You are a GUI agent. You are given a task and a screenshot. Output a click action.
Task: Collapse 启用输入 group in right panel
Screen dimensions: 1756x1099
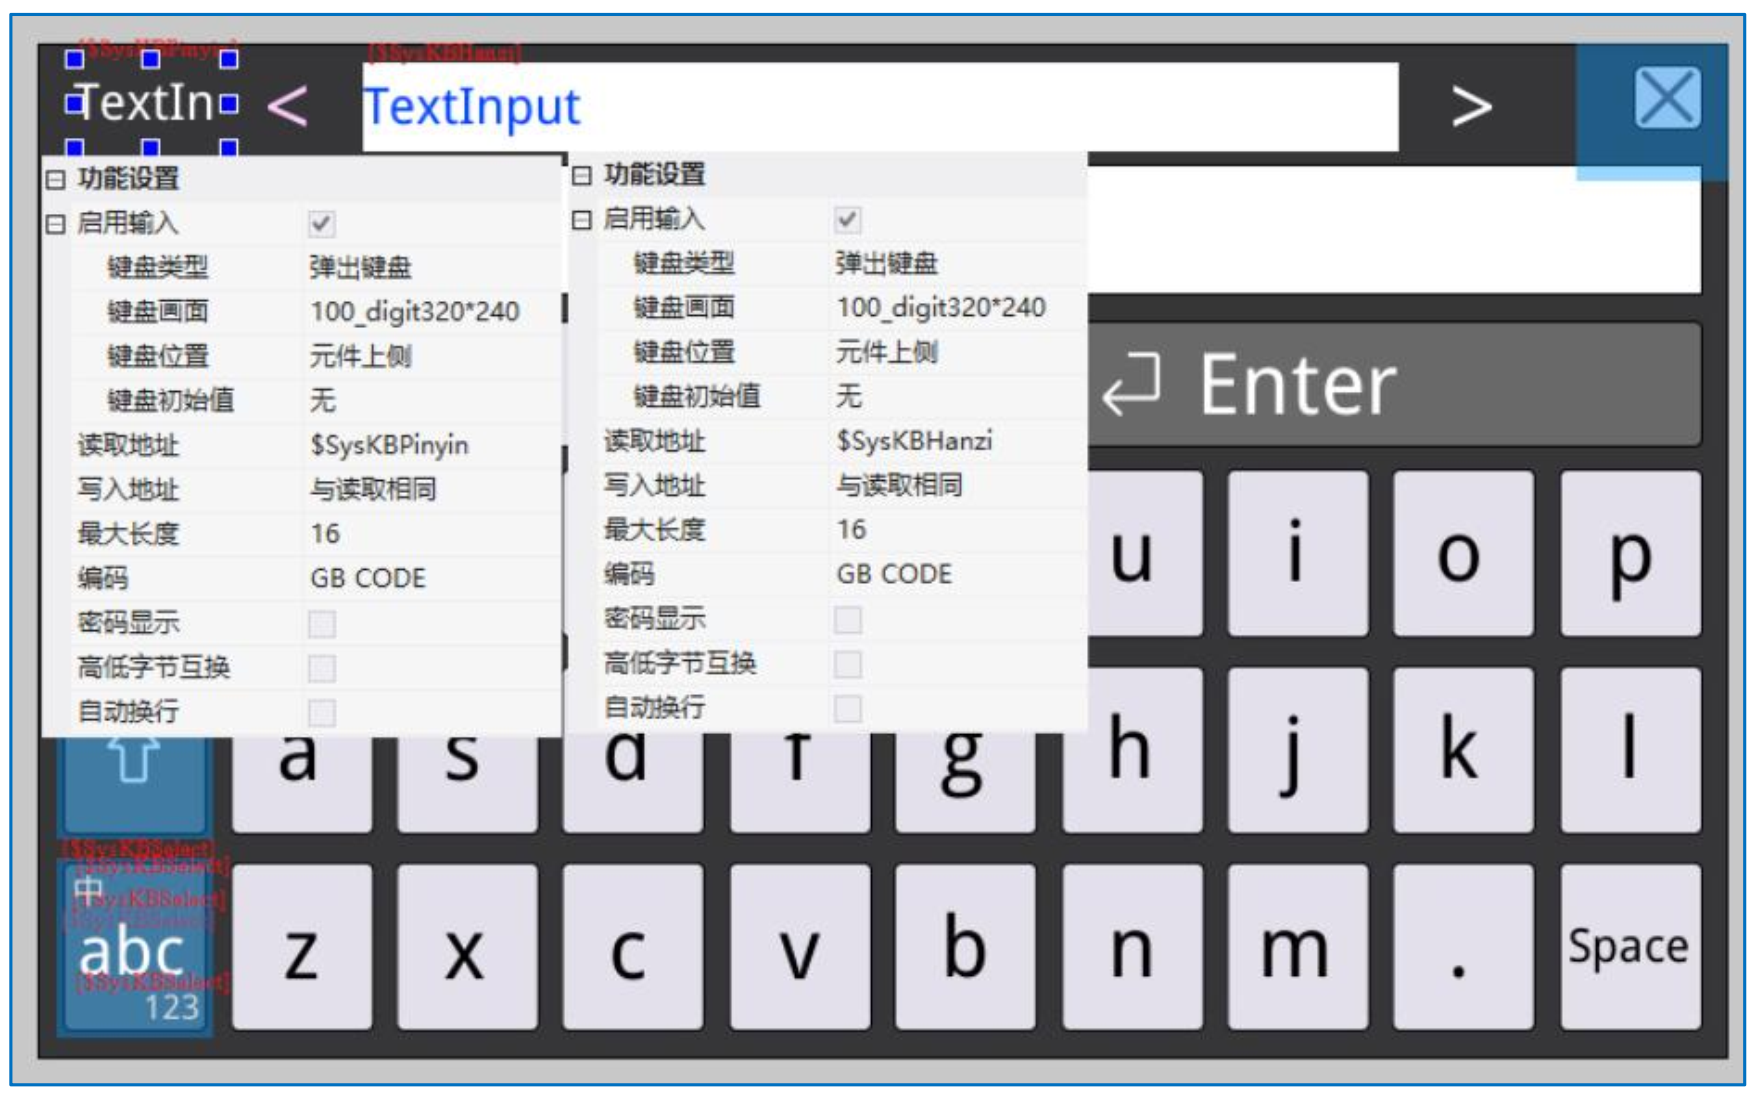(581, 217)
